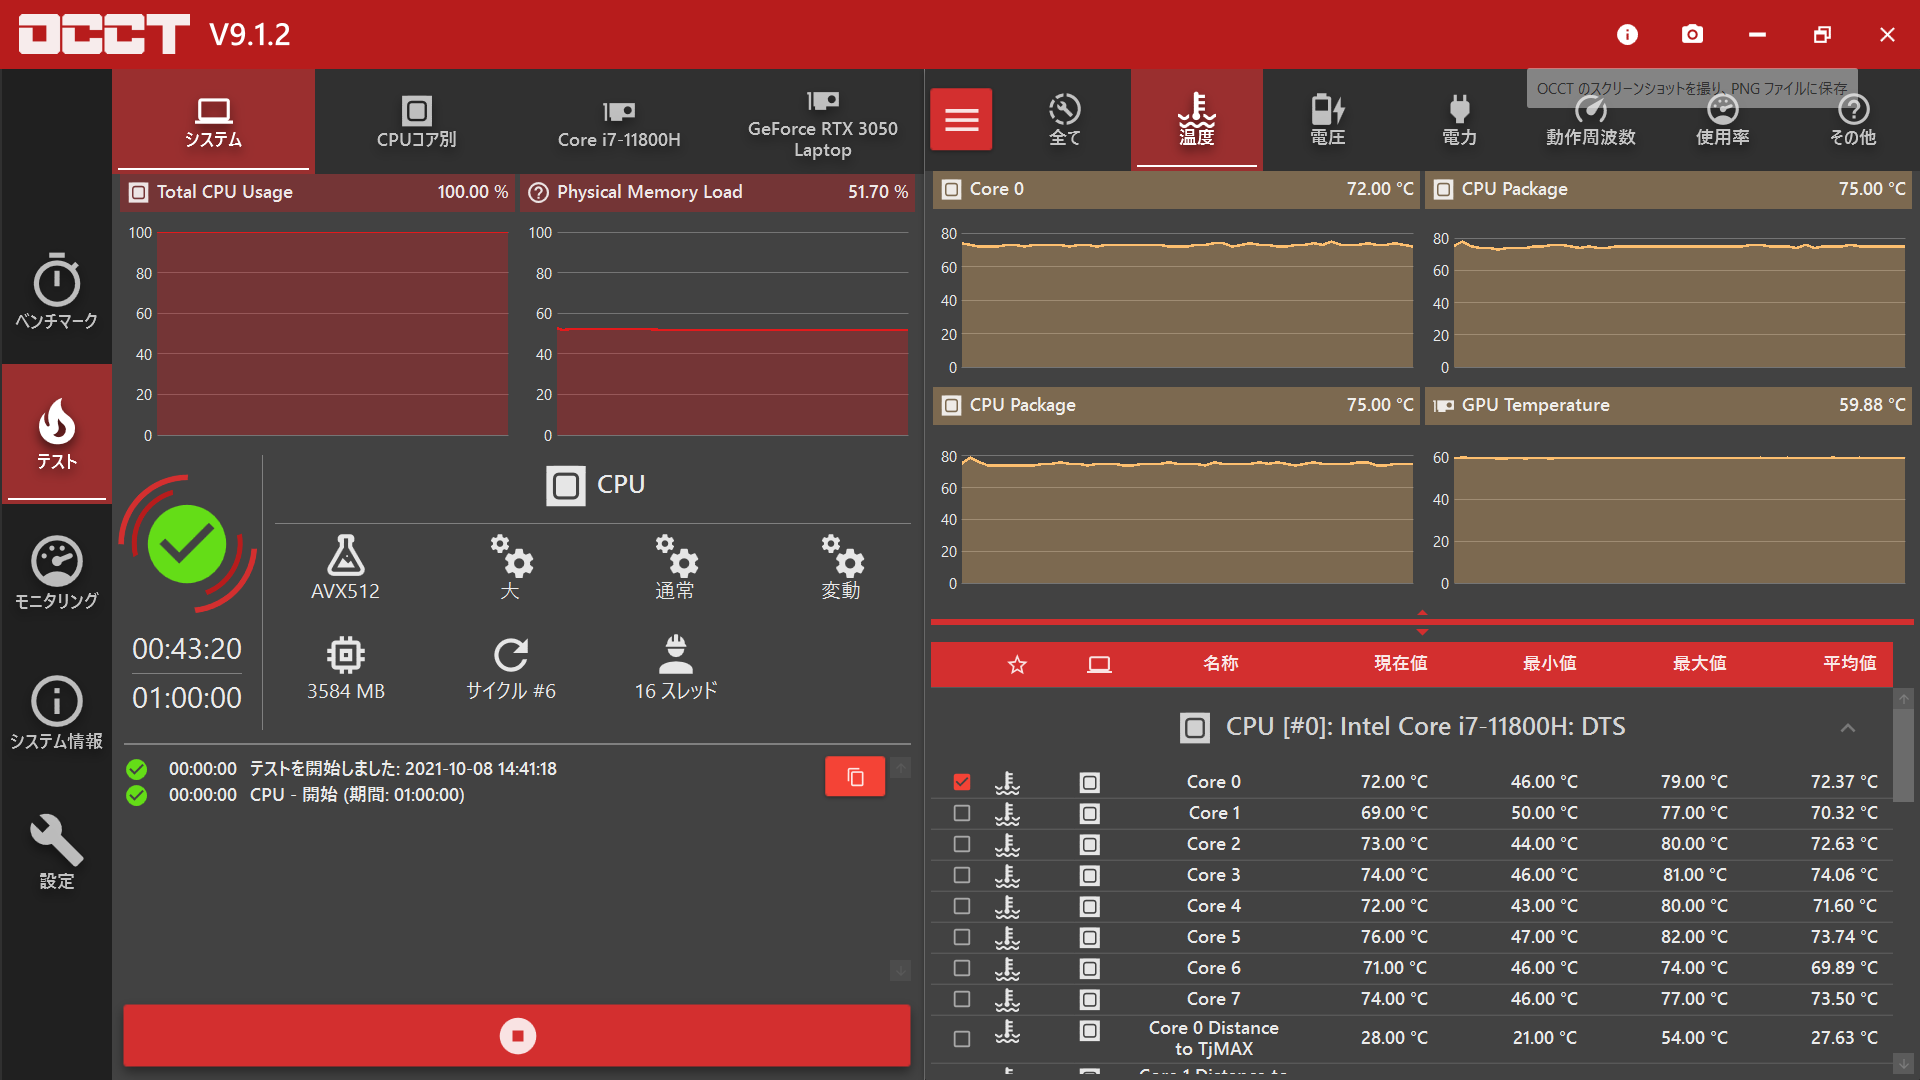The image size is (1920, 1080).
Task: Select the 動作周波数 frequency tab
Action: [1590, 120]
